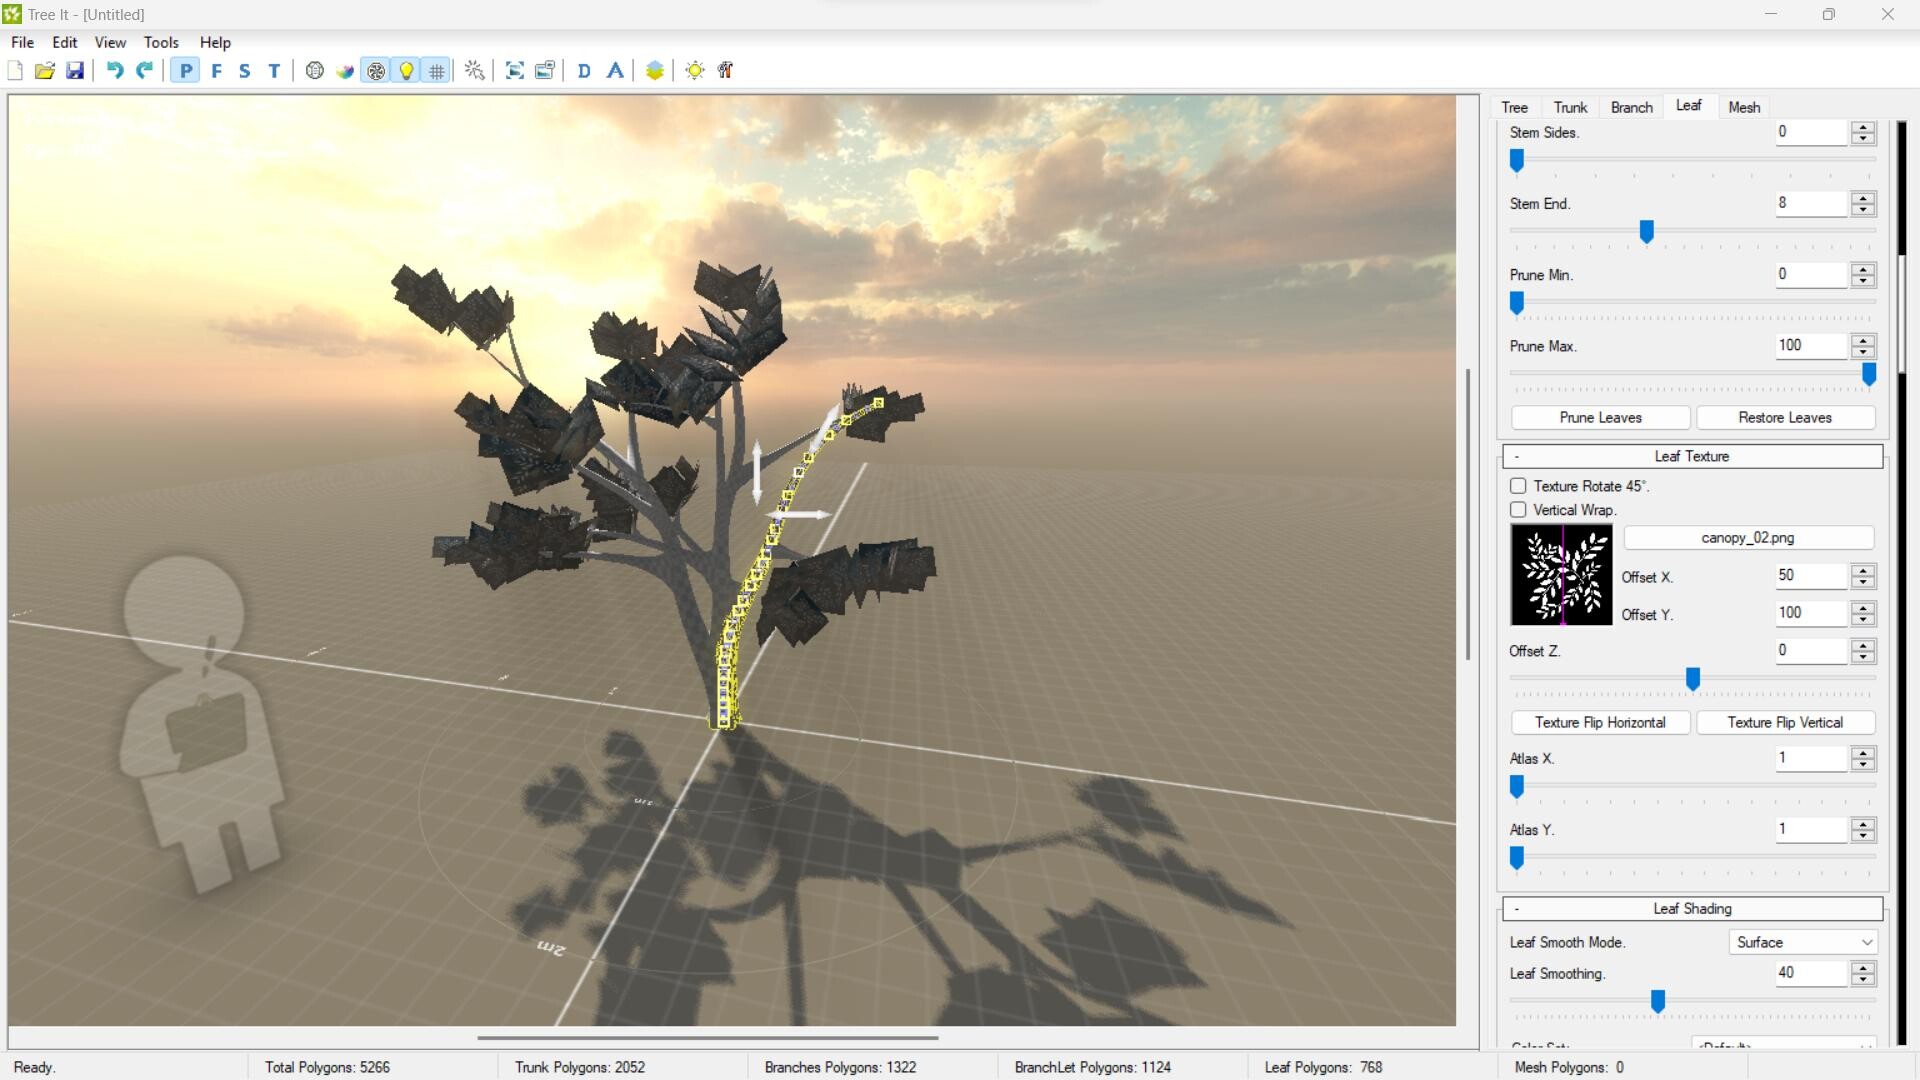The height and width of the screenshot is (1080, 1920).
Task: Select the P view mode button
Action: pos(186,71)
